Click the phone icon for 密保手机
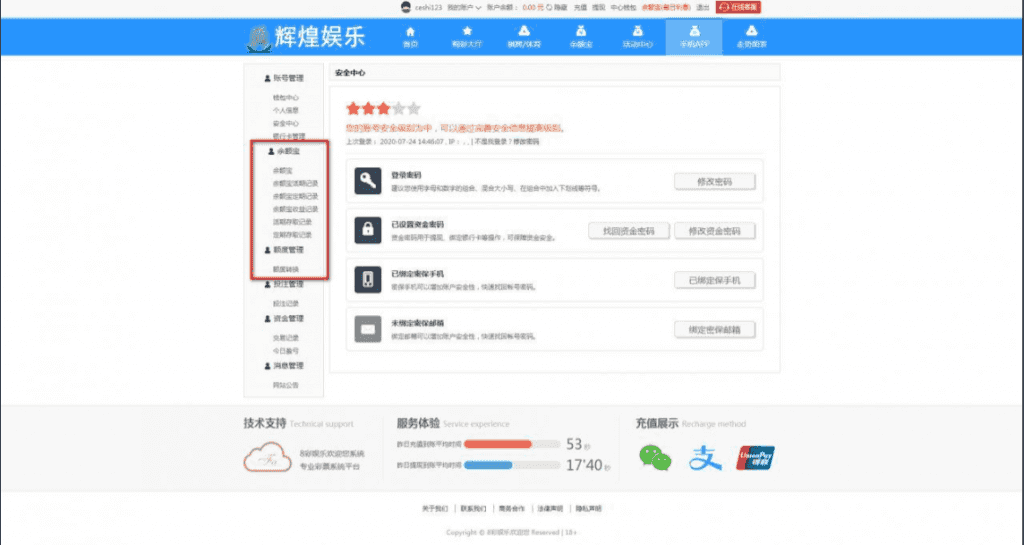This screenshot has width=1024, height=545. [368, 279]
